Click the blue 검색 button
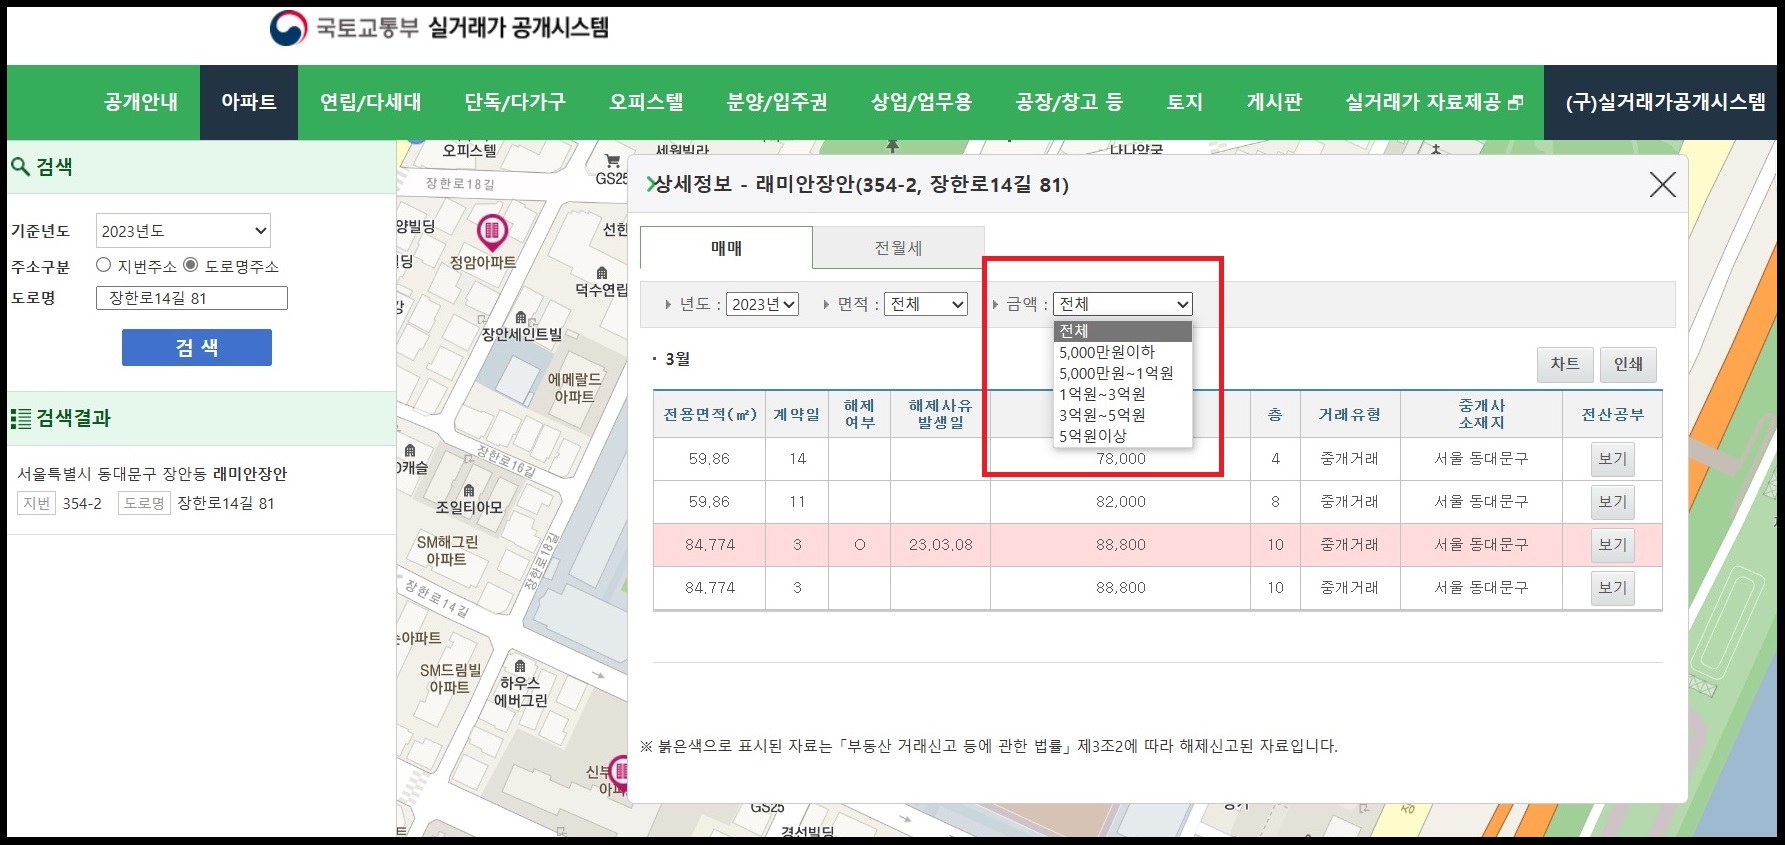The height and width of the screenshot is (845, 1785). point(197,347)
